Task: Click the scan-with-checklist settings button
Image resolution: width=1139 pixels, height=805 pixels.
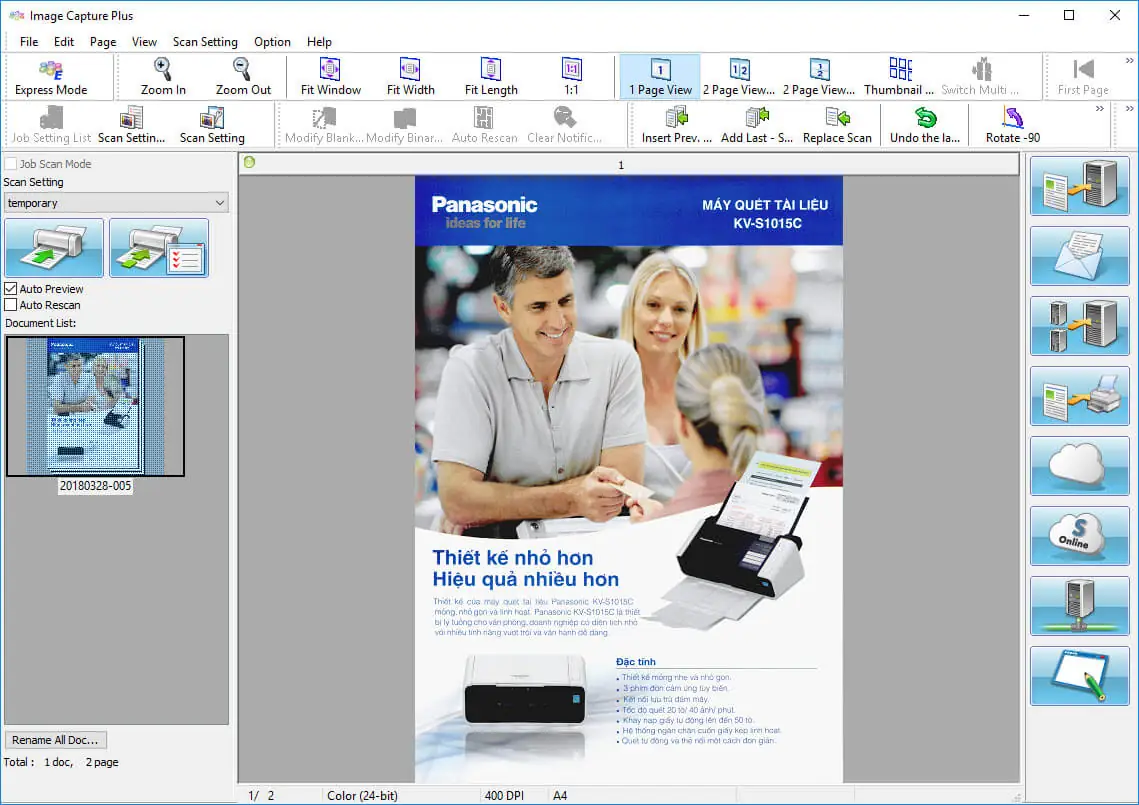Action: [x=159, y=248]
